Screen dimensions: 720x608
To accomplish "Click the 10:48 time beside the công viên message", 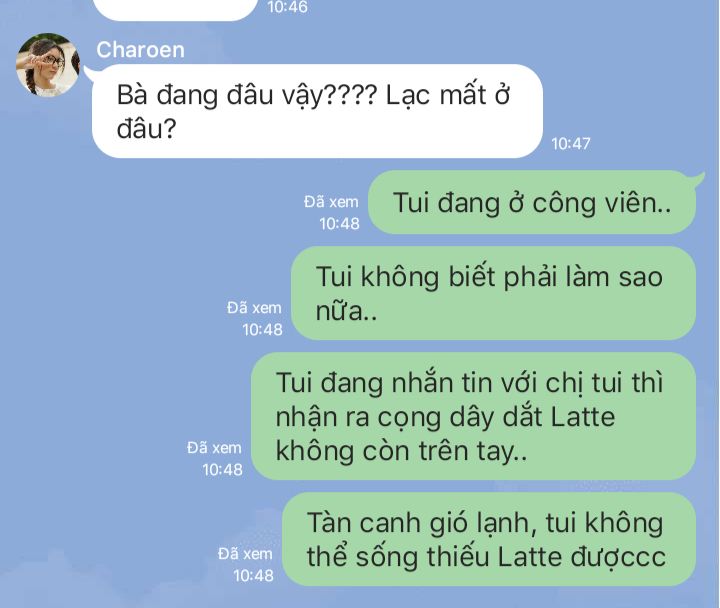I will (339, 224).
